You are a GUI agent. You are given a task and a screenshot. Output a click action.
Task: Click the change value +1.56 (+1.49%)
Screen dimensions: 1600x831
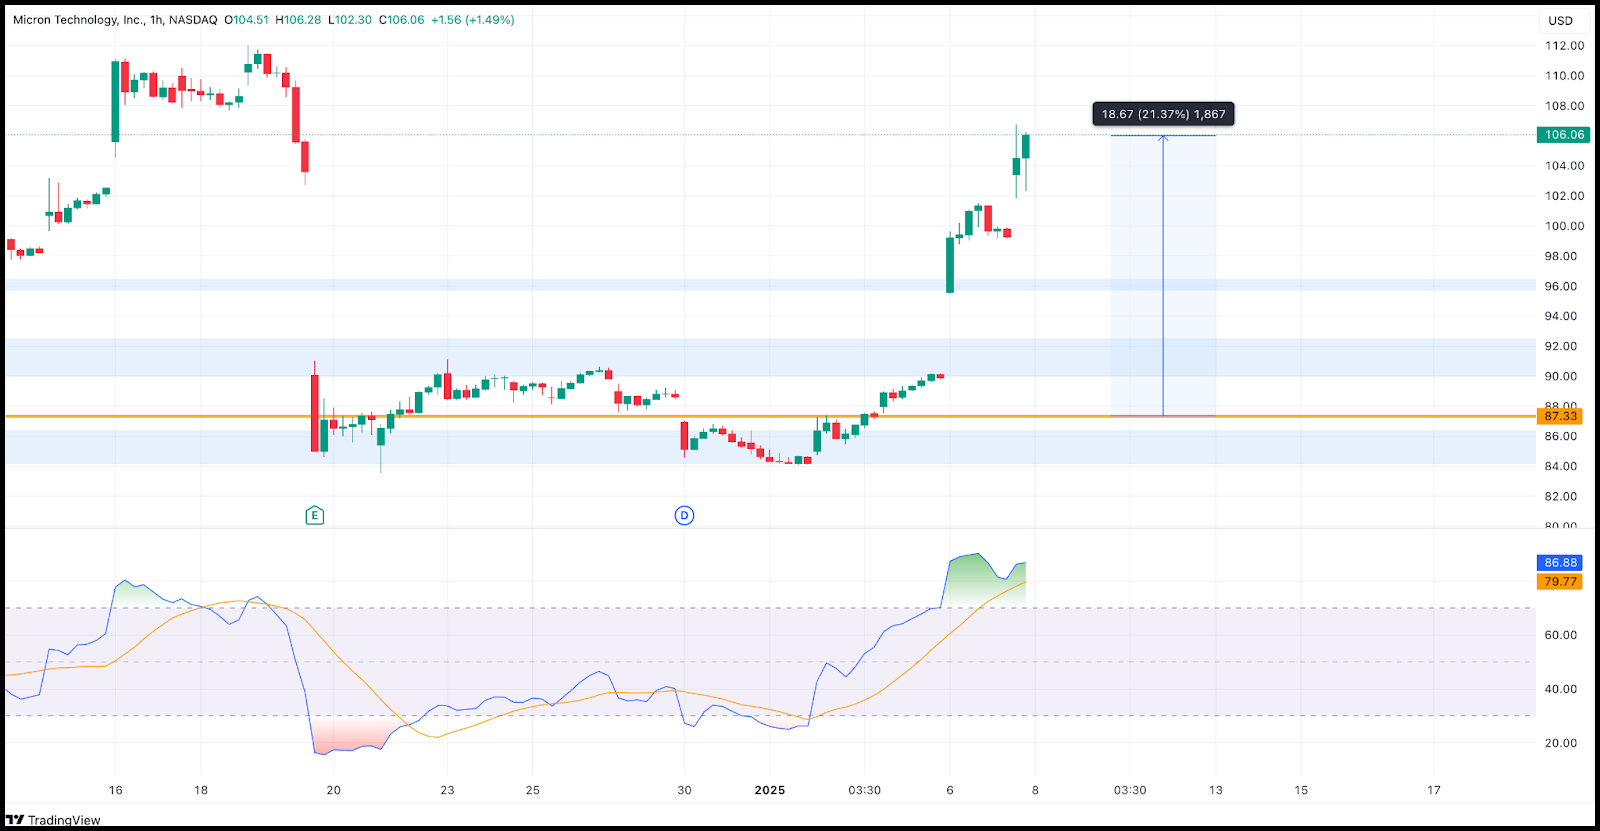[x=473, y=20]
